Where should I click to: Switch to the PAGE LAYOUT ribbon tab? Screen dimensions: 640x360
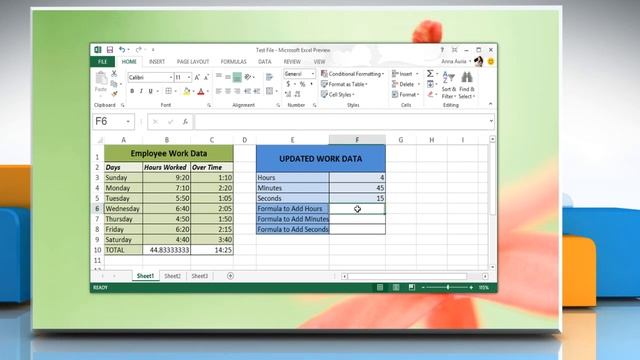(193, 62)
